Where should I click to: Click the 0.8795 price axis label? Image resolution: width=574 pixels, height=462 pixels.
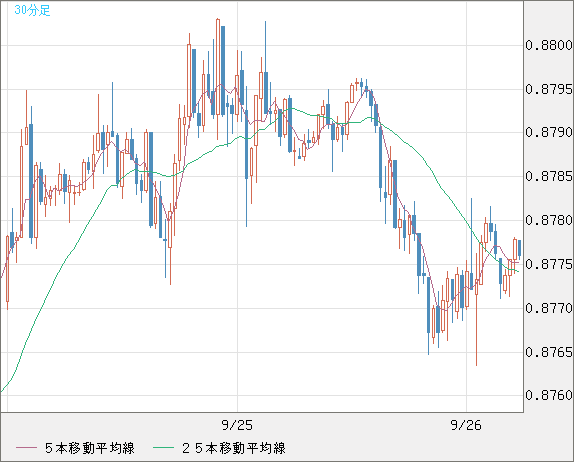point(549,89)
